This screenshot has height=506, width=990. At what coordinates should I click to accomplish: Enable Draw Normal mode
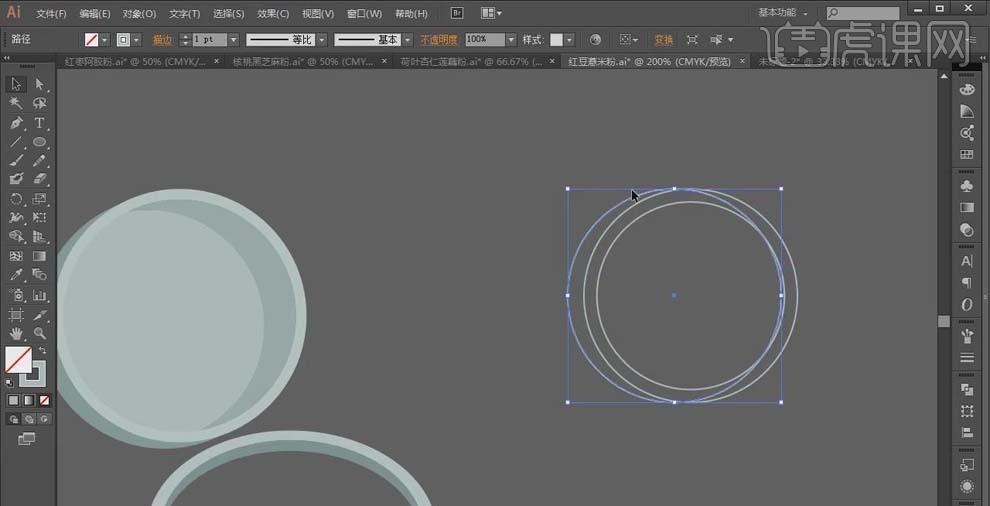point(13,419)
